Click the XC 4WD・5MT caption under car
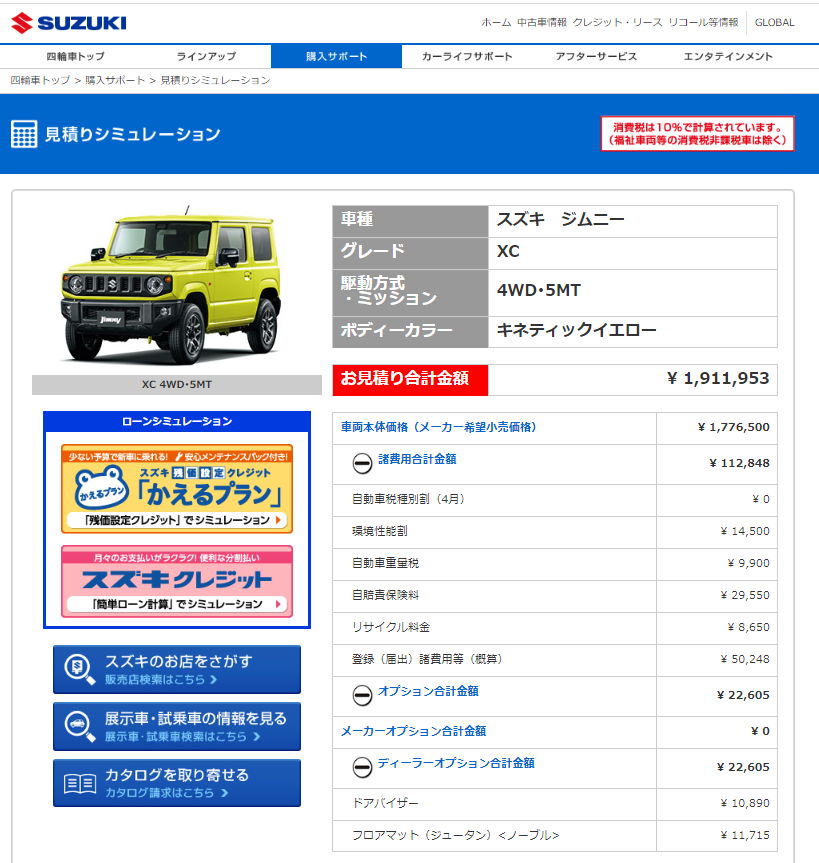The image size is (819, 863). click(x=177, y=385)
